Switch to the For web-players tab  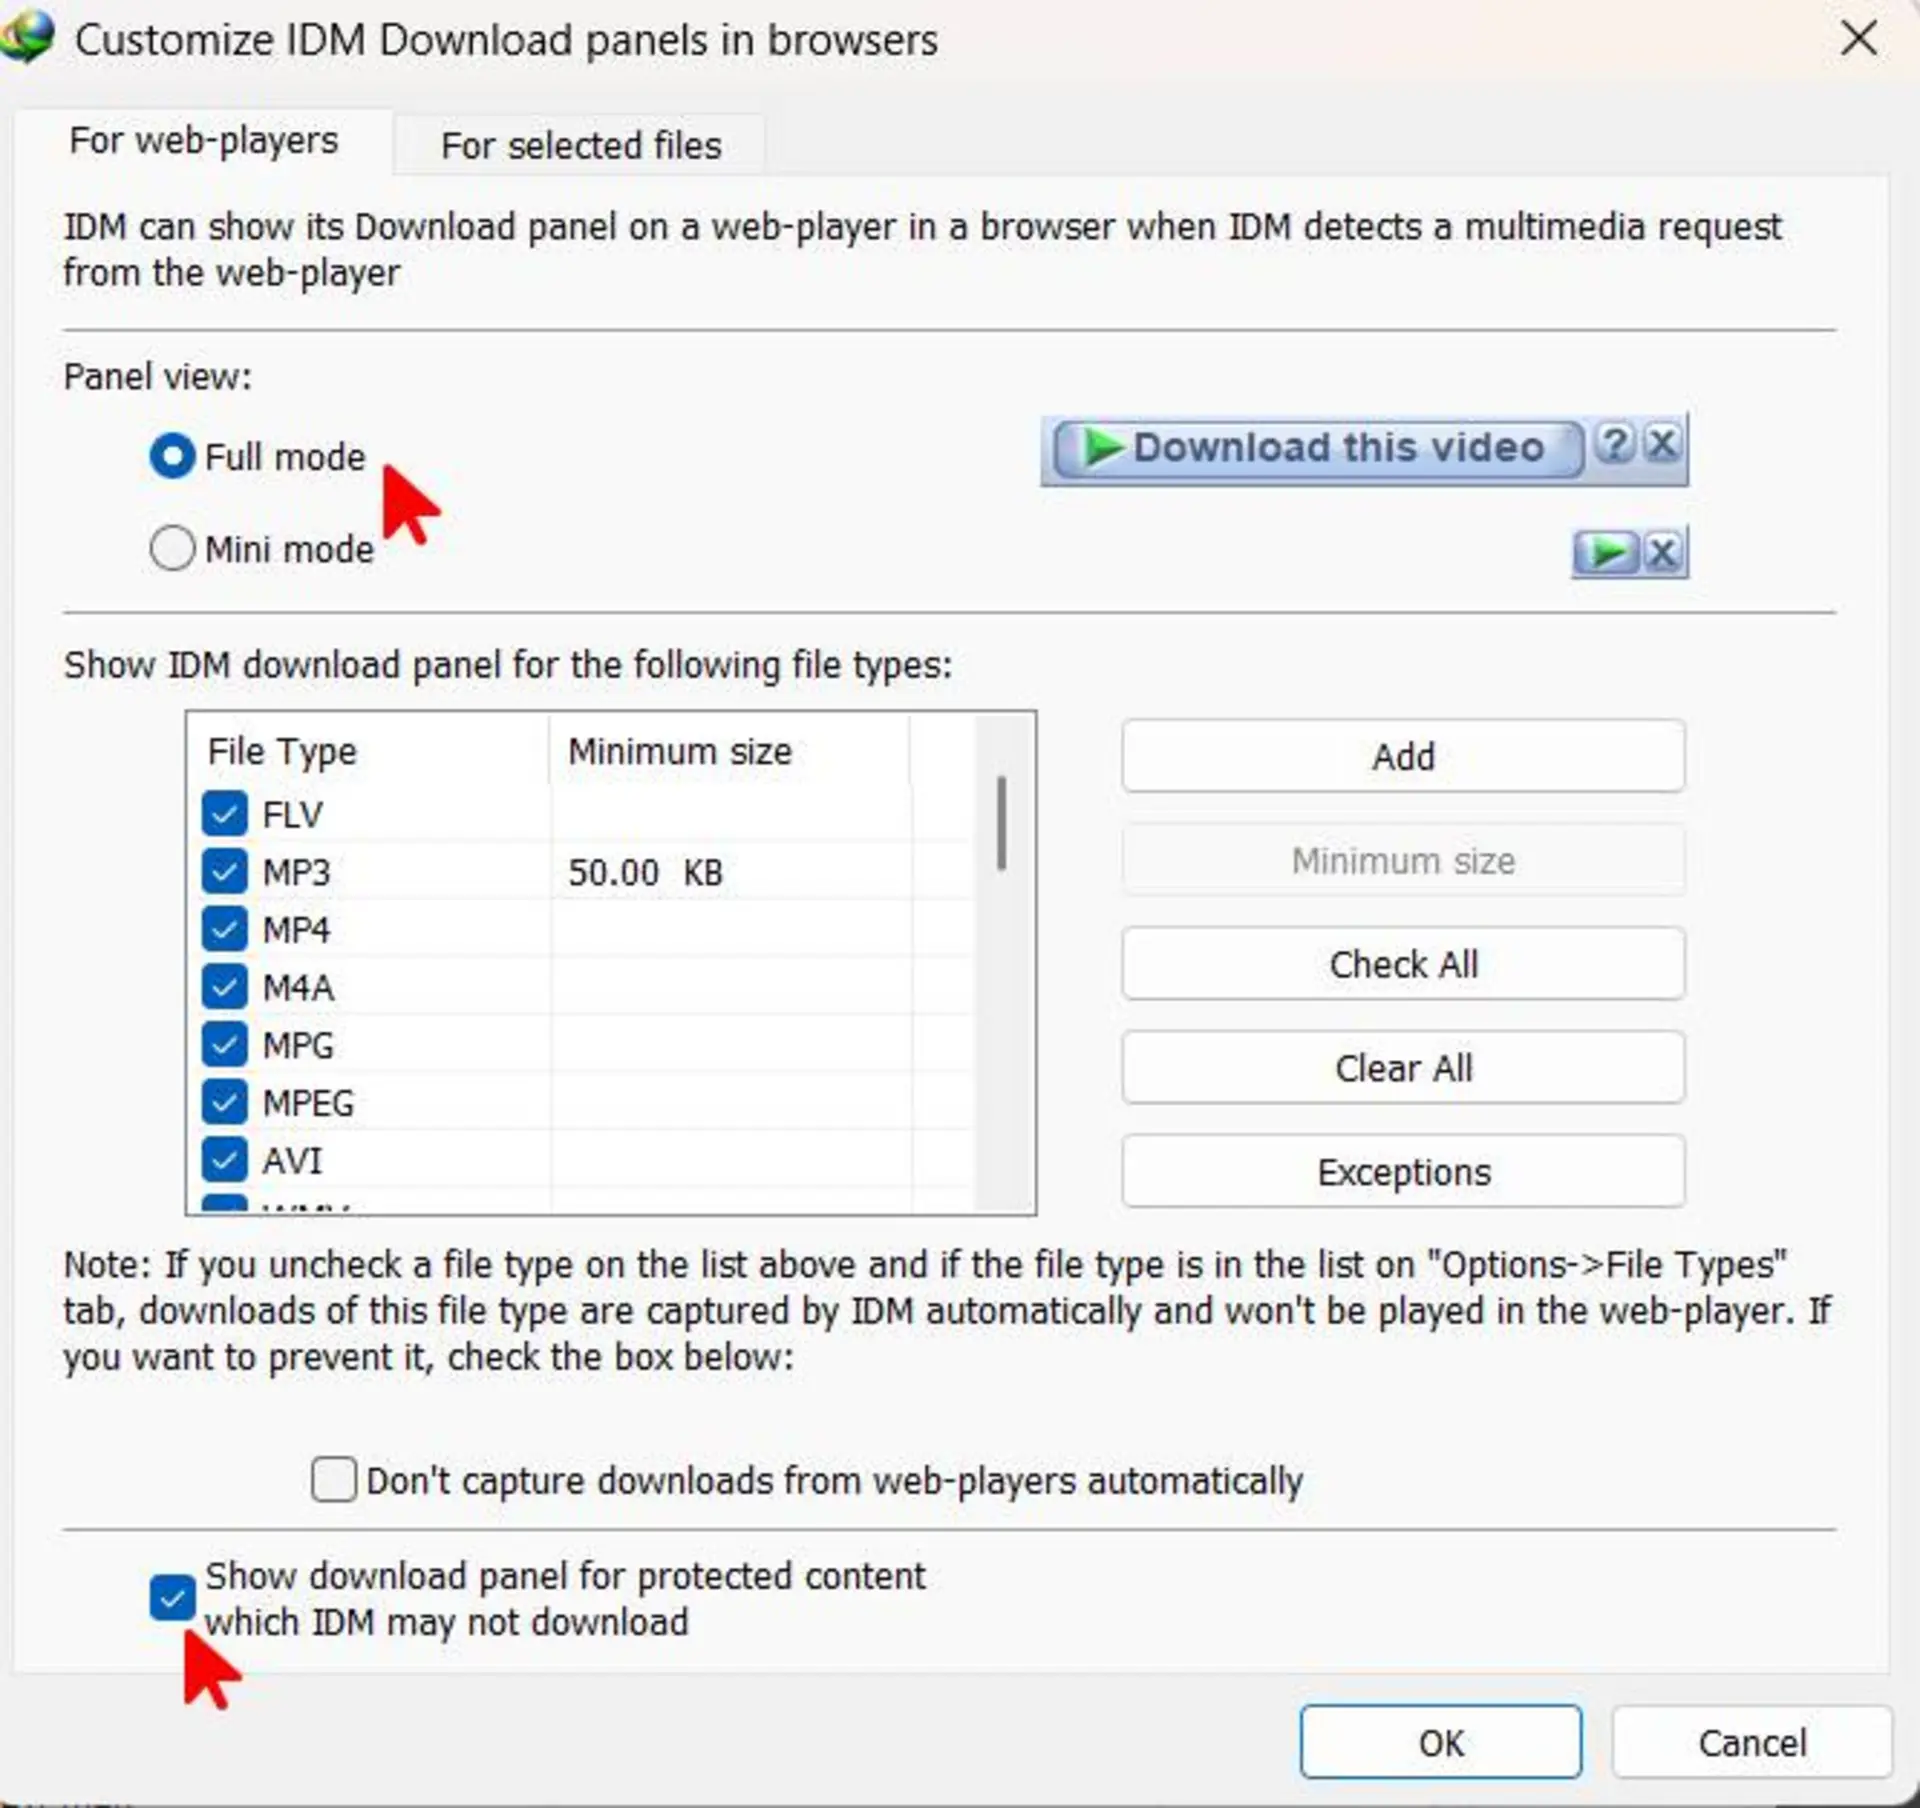point(203,141)
